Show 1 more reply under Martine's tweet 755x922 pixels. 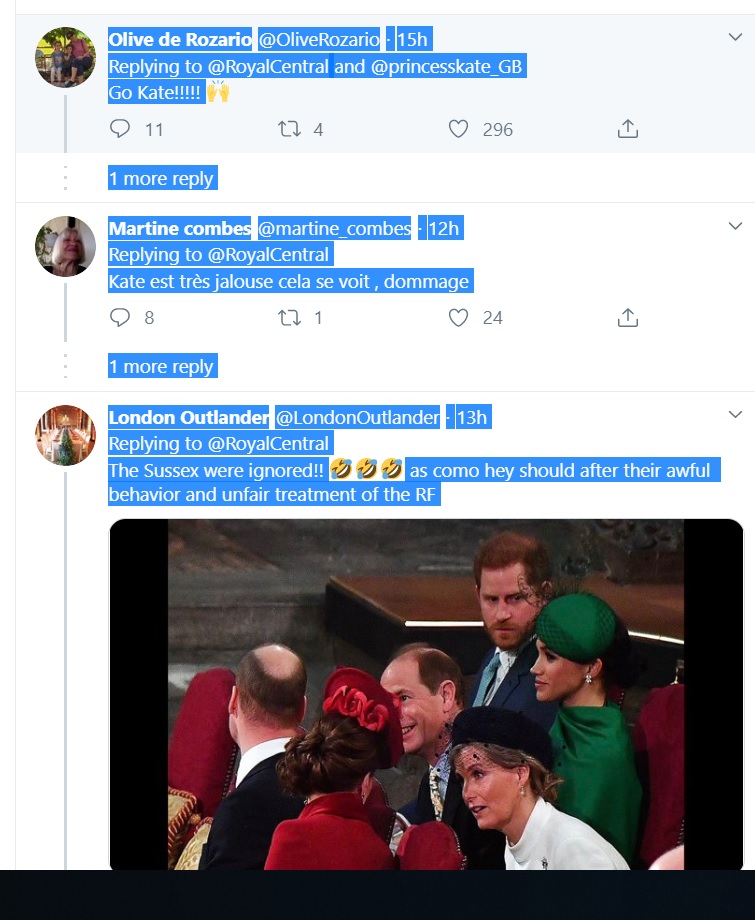coord(161,367)
